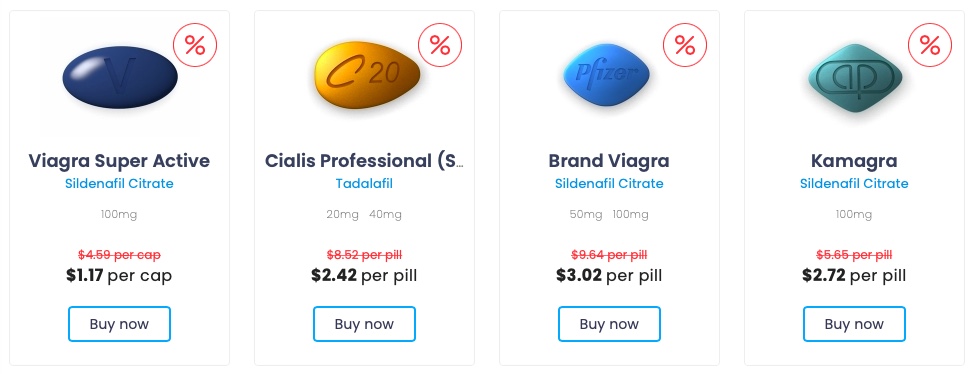Click the discount percent badge on Cialis Professional
This screenshot has height=374, width=976.
click(439, 45)
